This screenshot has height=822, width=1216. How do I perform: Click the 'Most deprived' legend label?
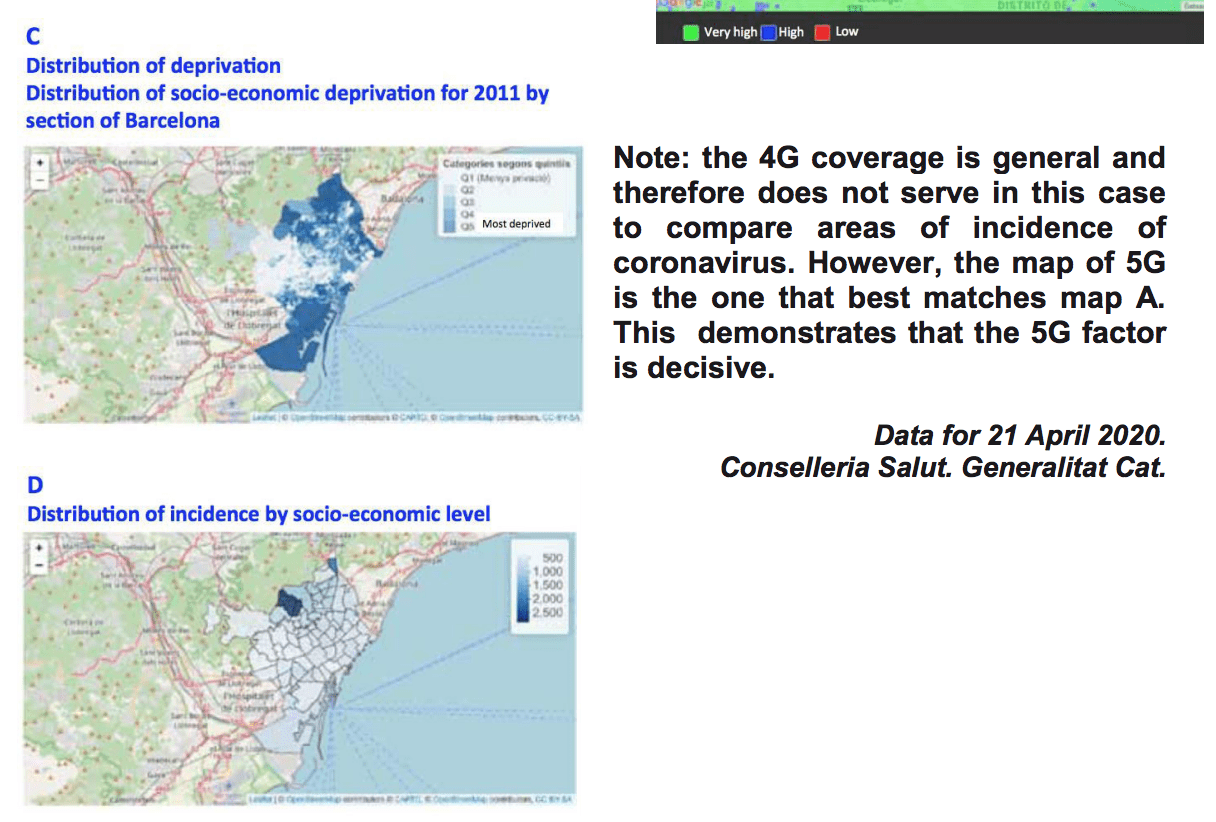point(516,224)
